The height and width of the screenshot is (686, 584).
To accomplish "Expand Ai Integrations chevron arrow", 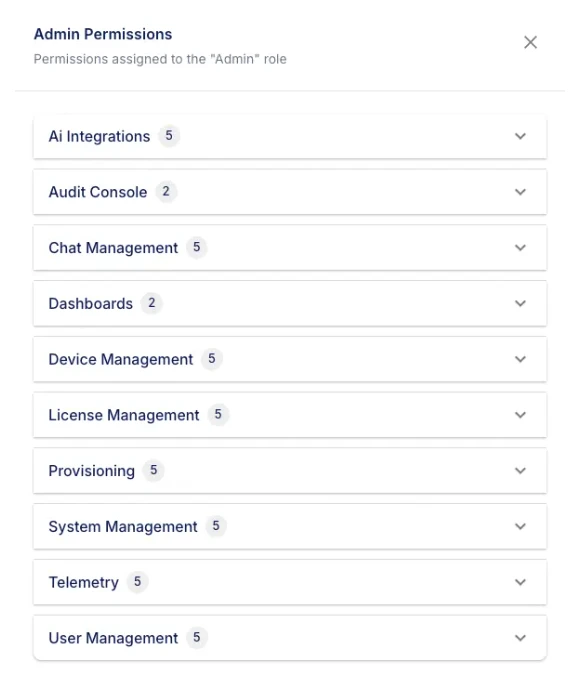I will tap(520, 136).
